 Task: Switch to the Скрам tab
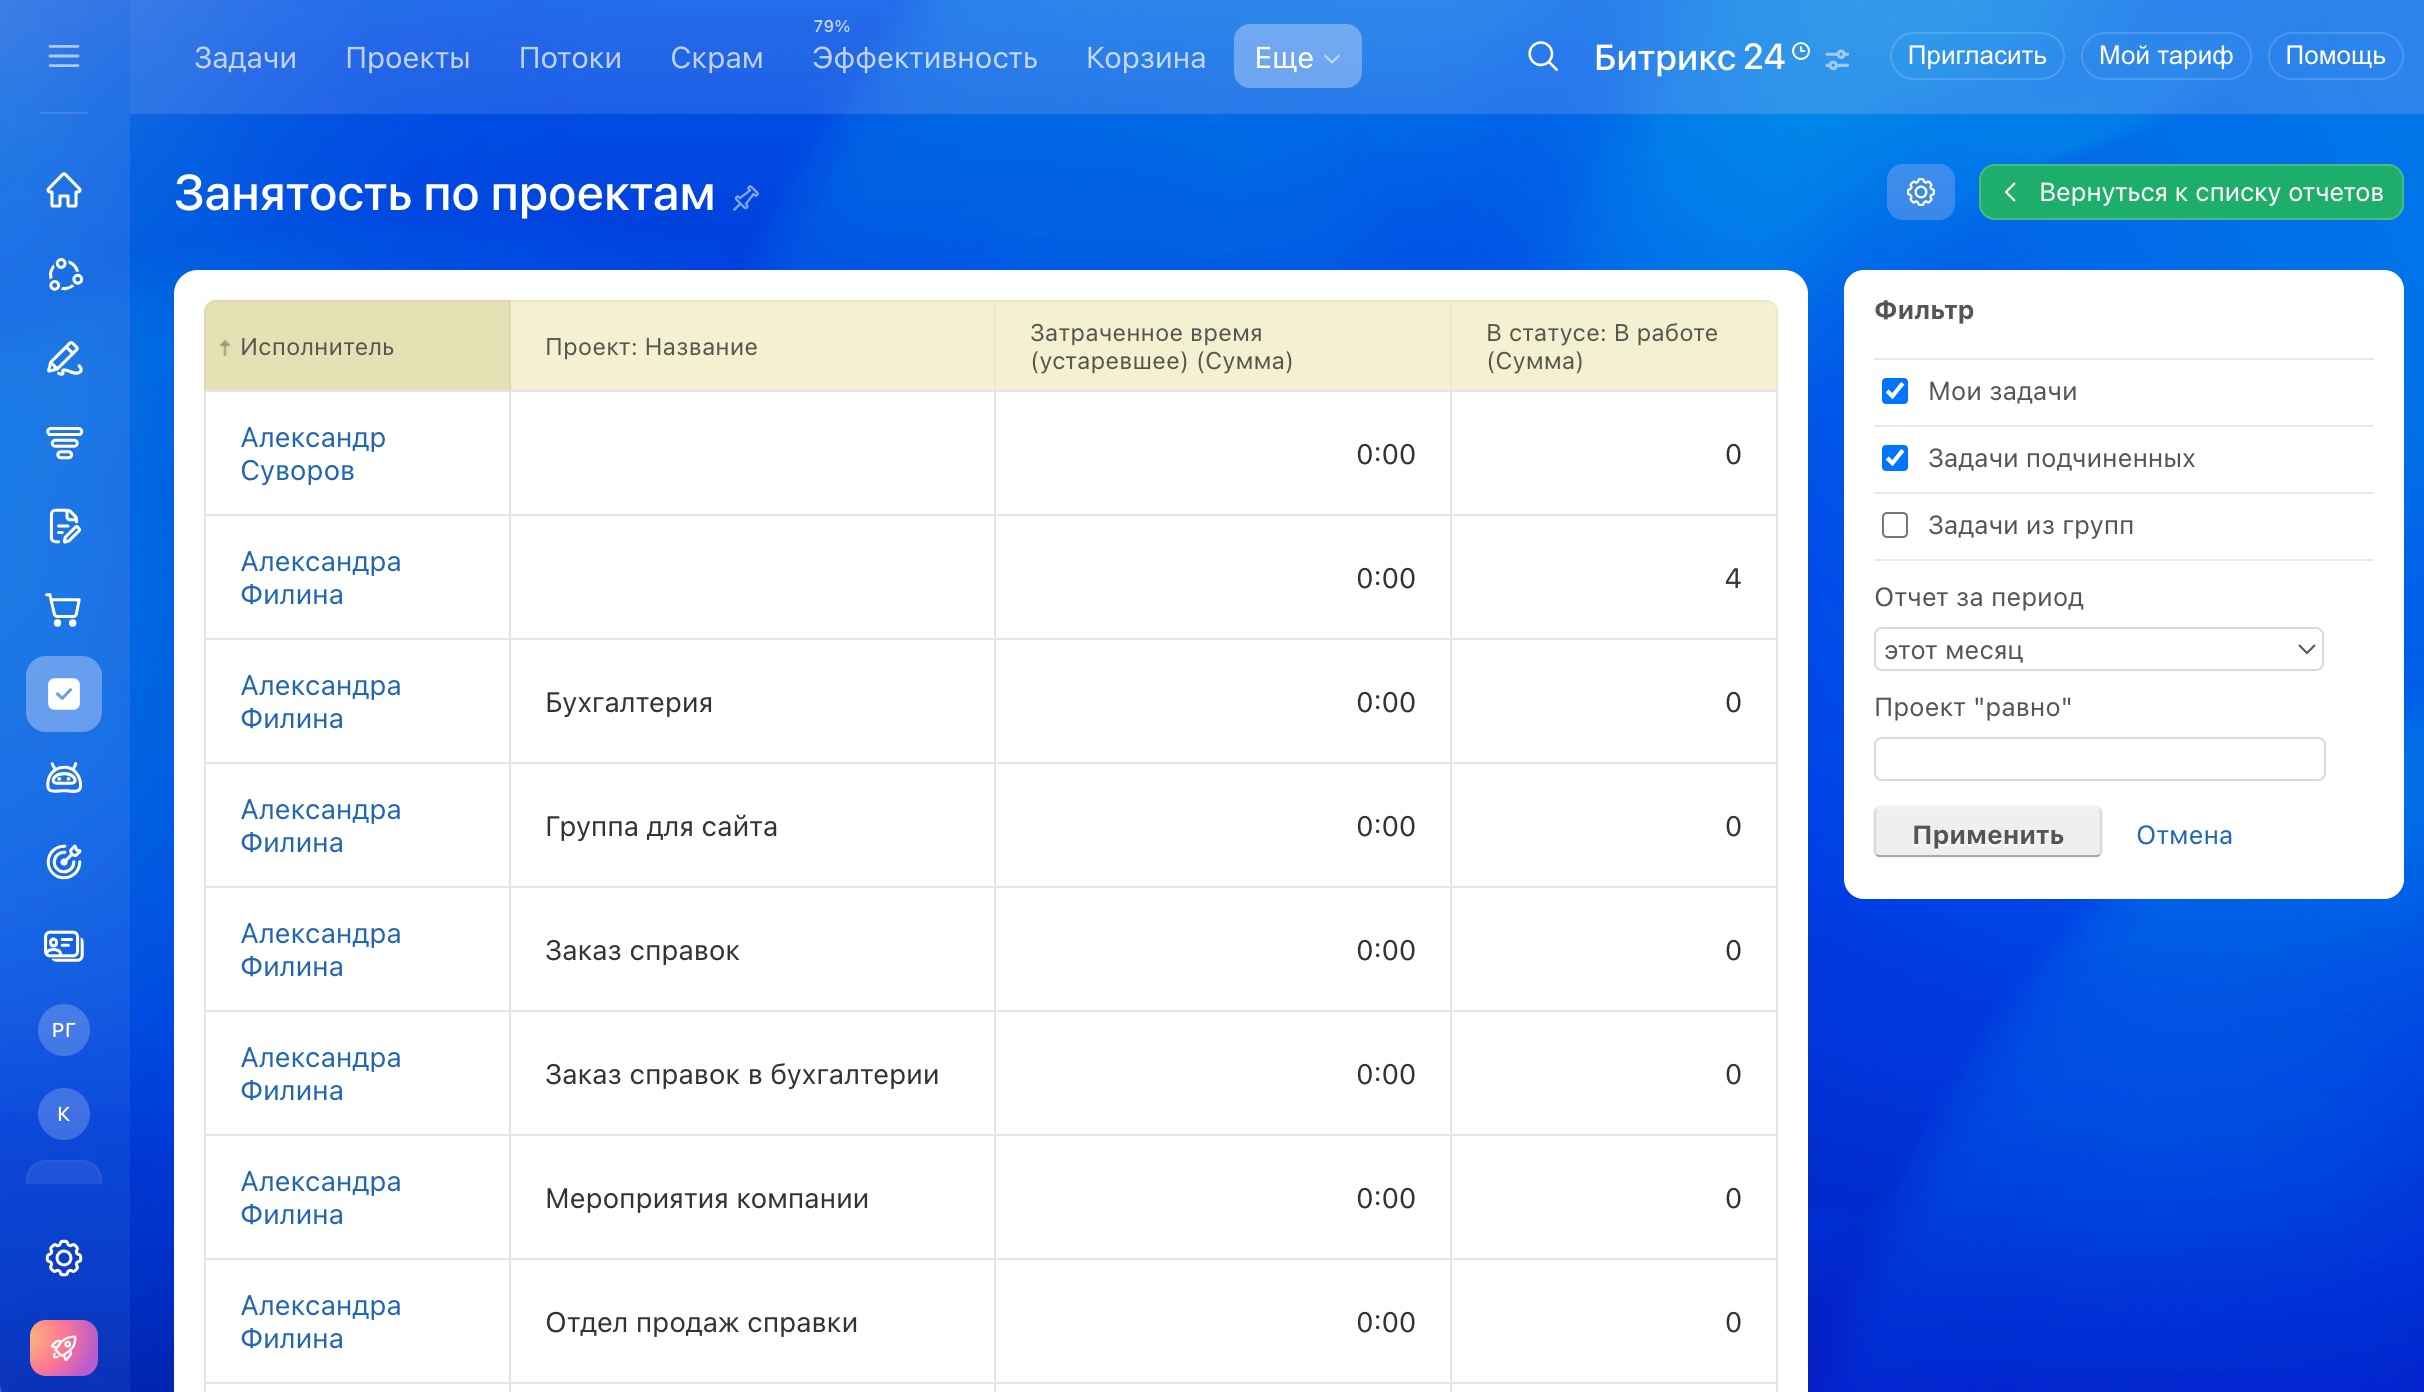716,58
